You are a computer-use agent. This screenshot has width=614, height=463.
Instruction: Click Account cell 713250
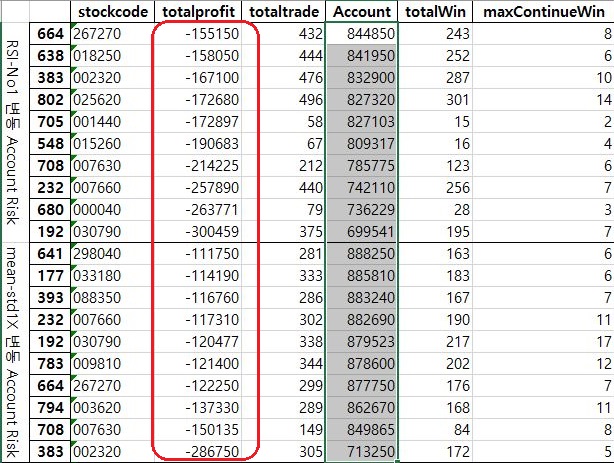point(362,452)
